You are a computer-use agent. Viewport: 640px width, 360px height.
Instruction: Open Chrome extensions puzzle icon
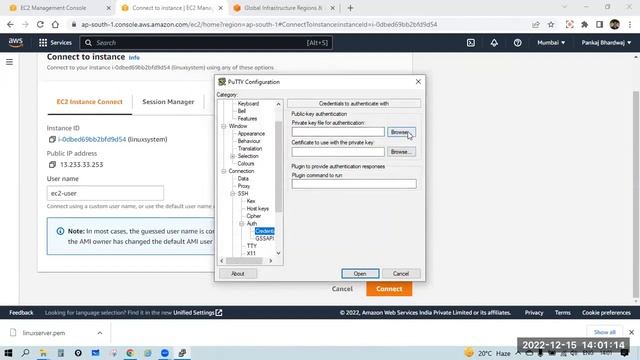584,24
